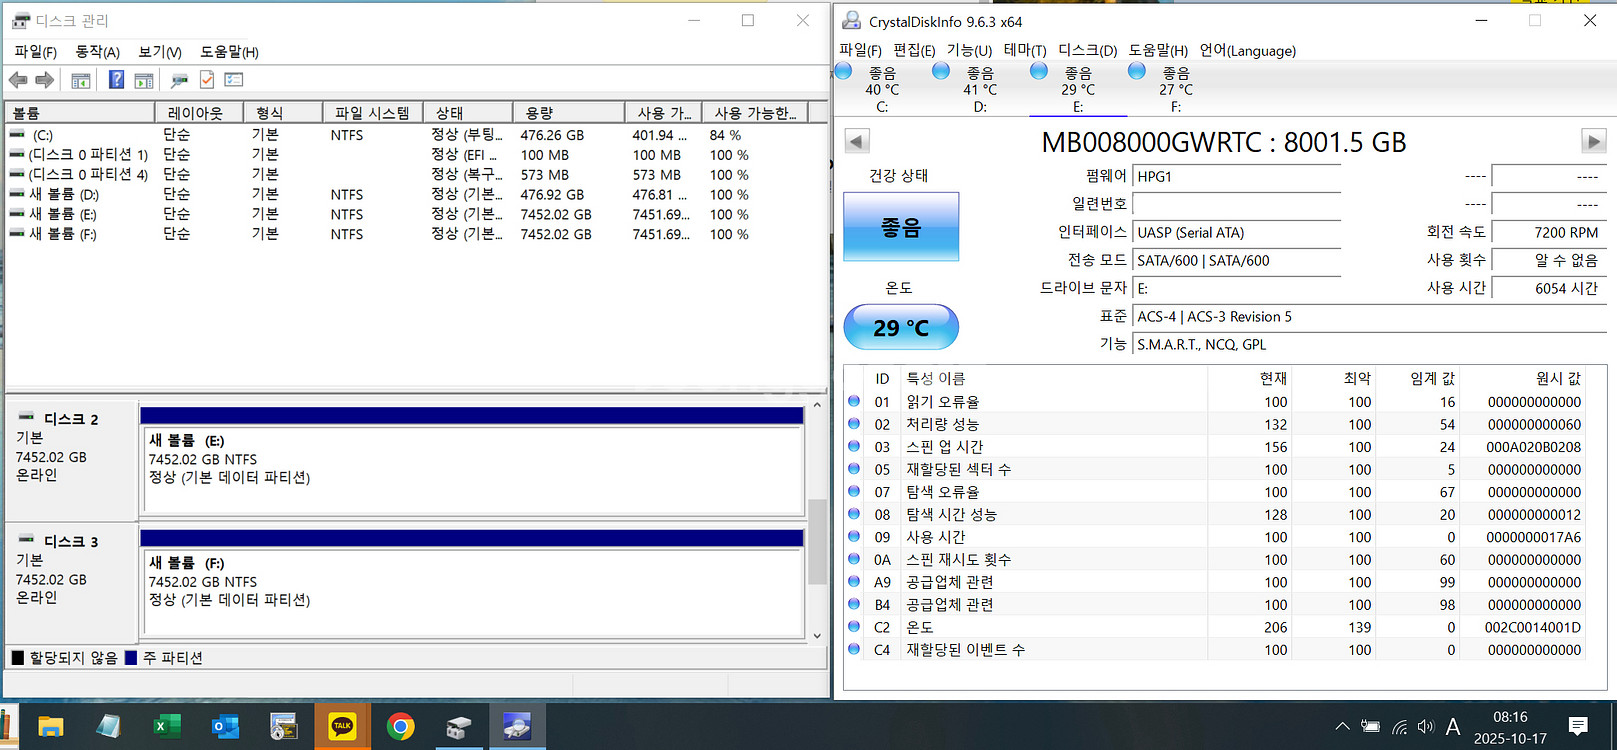Click the blue 주 파티션 legend swatch
Image resolution: width=1617 pixels, height=750 pixels.
point(131,658)
